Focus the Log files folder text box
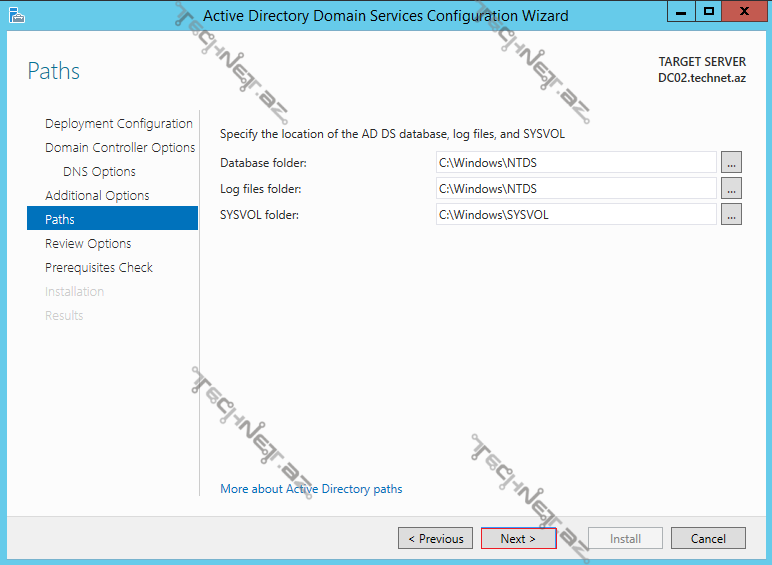 [576, 188]
